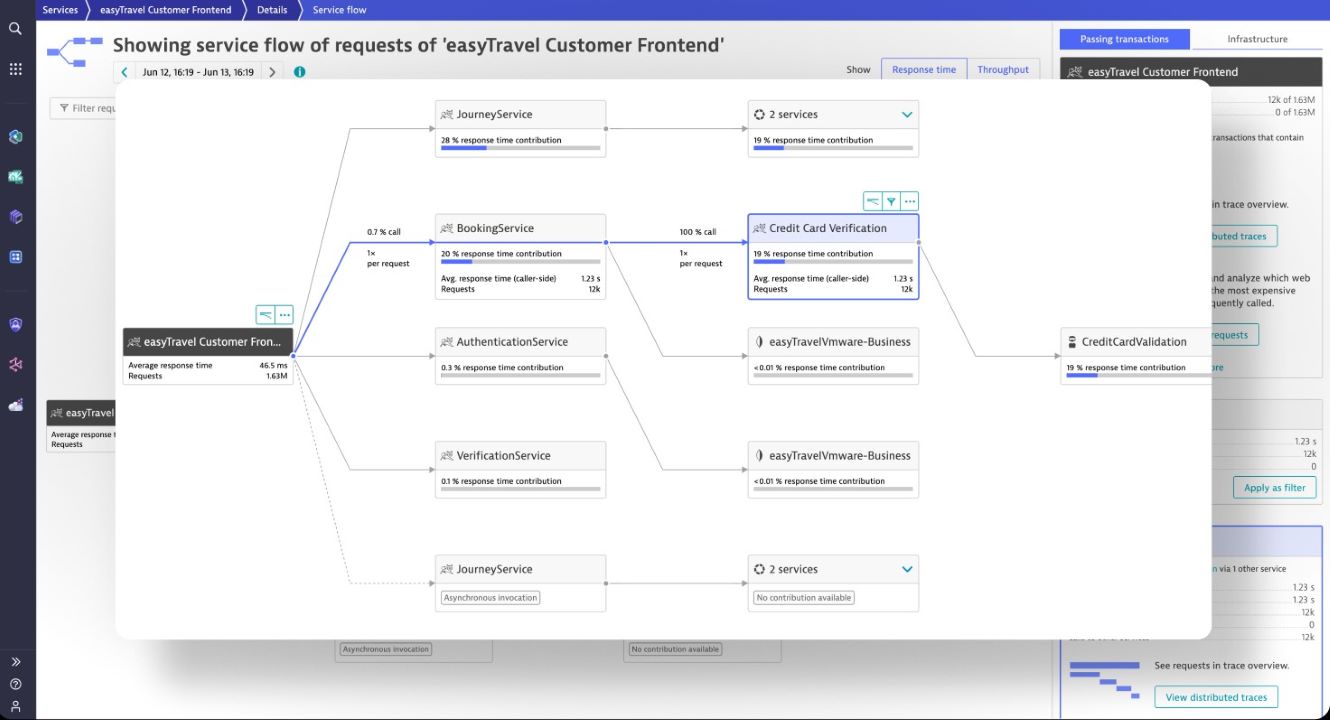
Task: Go to easyTravel Customer Frontend breadcrumb
Action: (166, 10)
